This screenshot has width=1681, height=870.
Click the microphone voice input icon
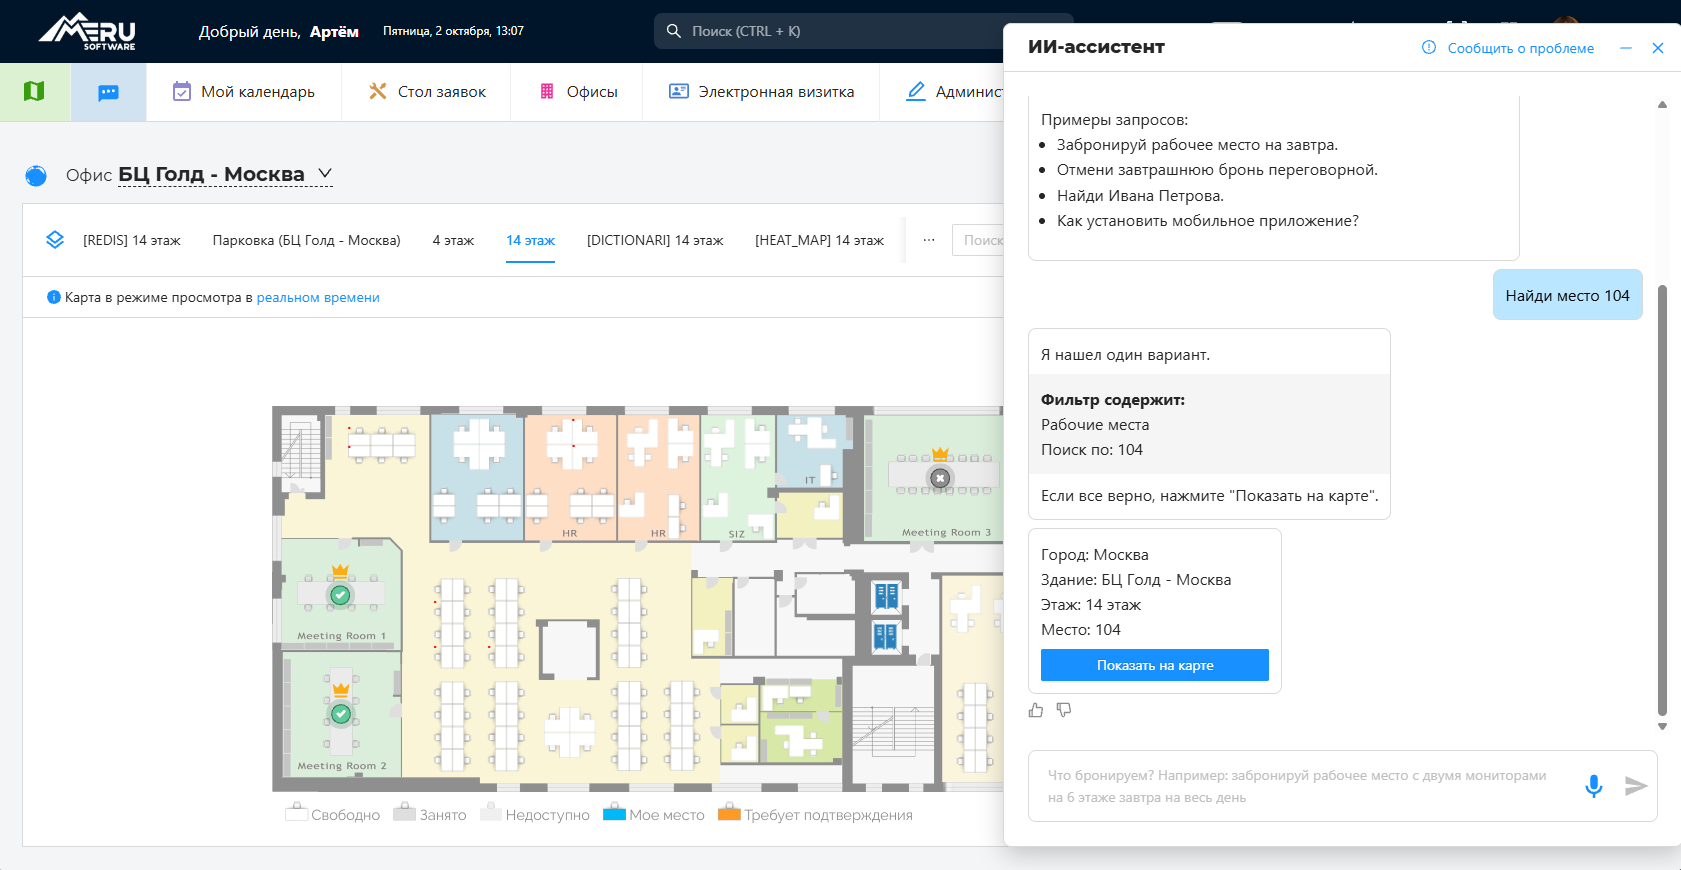point(1594,786)
